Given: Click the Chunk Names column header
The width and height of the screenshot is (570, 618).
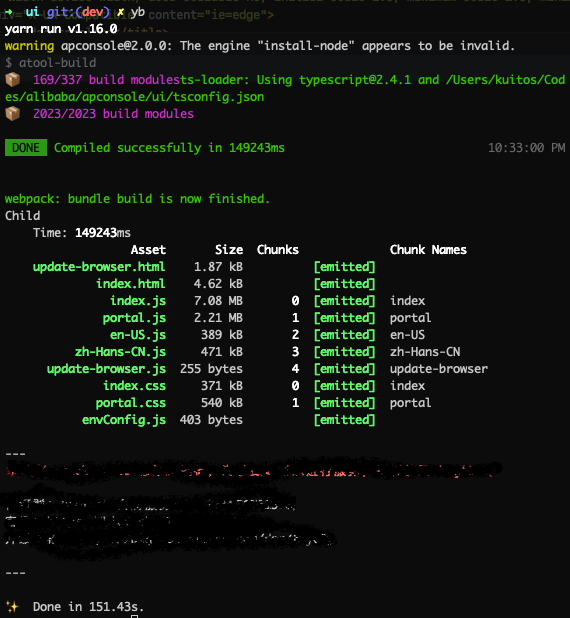Looking at the screenshot, I should tap(428, 250).
